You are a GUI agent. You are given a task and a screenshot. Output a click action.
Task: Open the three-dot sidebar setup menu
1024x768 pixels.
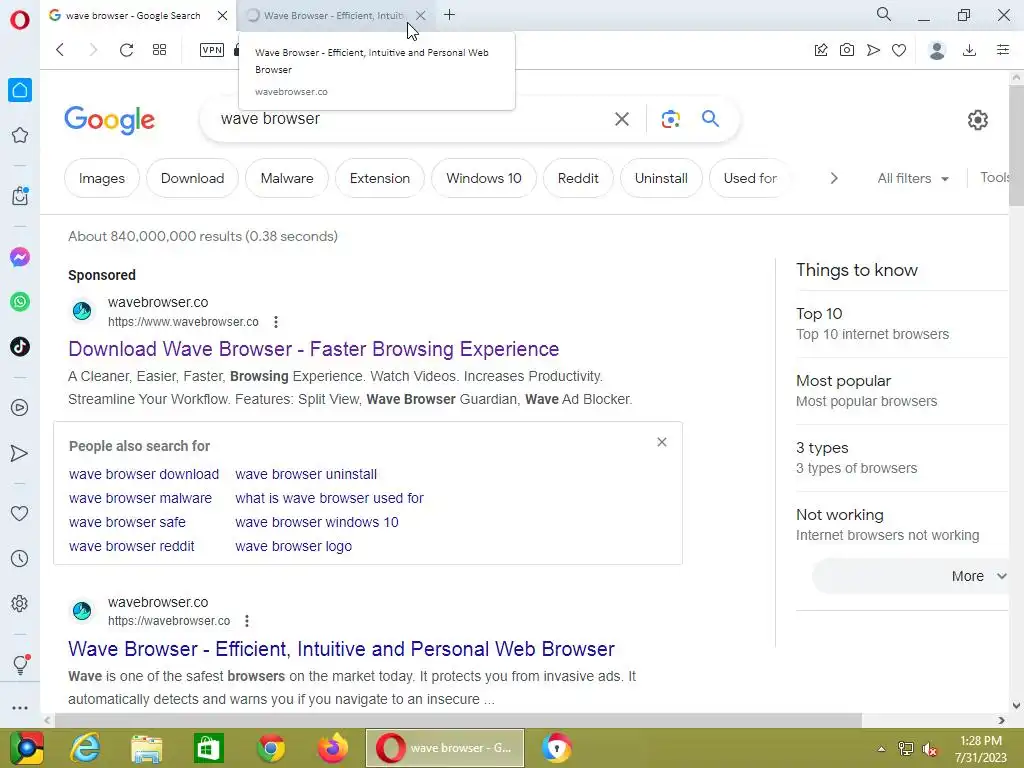[20, 708]
